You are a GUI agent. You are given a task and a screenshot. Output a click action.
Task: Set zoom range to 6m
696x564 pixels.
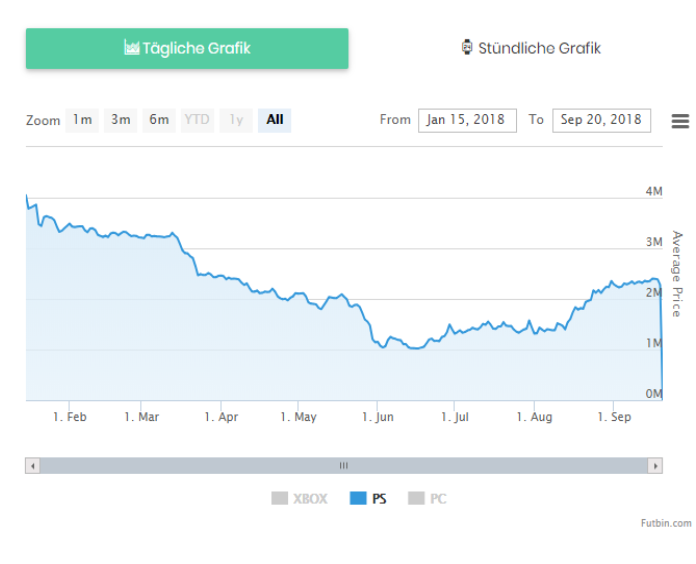(159, 120)
